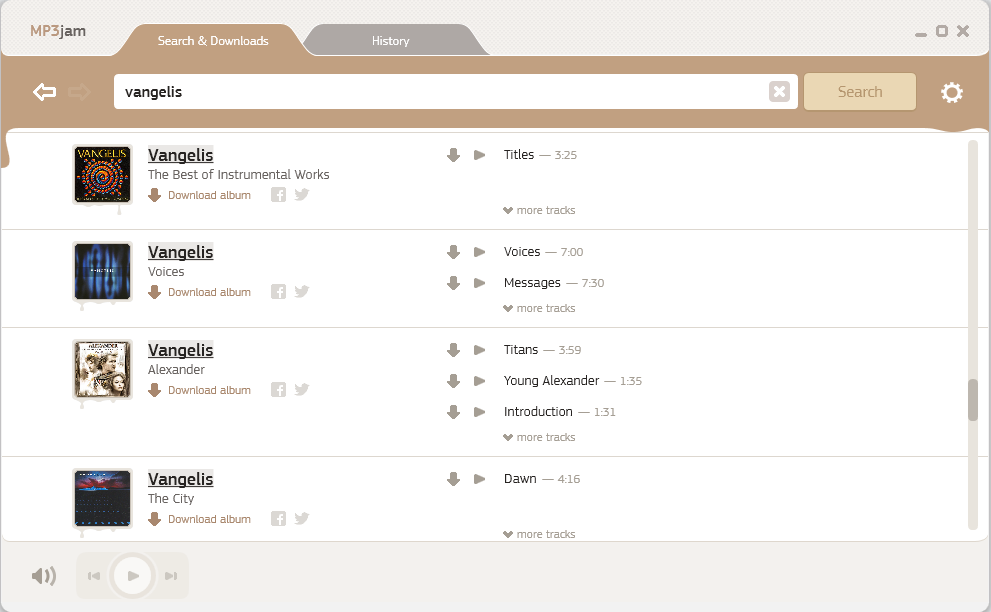Go forward with the right arrow
This screenshot has height=612, width=991.
79,92
